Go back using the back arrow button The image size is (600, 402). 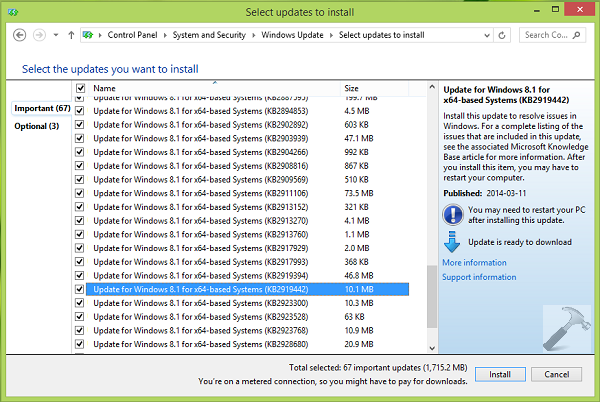click(20, 35)
